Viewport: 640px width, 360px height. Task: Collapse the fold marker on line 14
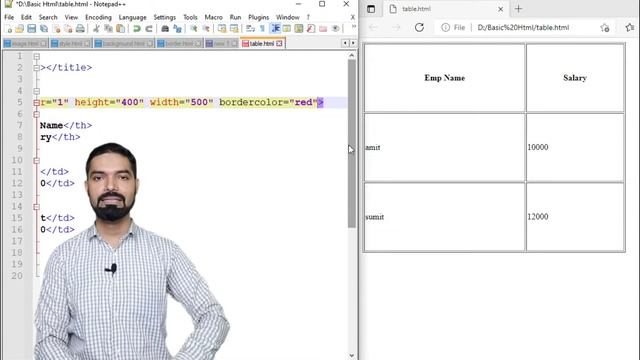37,207
